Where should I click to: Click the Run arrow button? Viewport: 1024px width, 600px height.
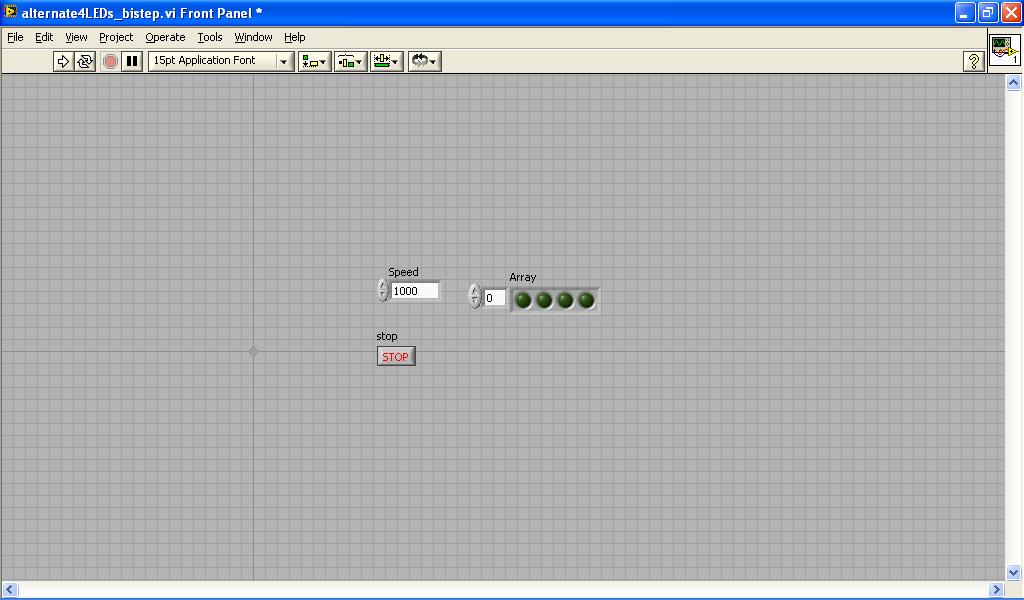[63, 61]
